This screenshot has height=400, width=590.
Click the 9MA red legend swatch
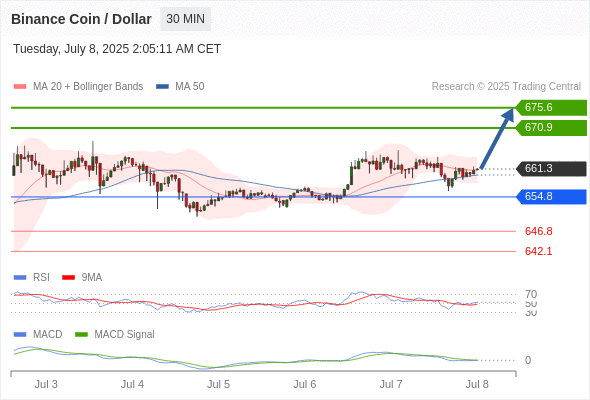(x=68, y=278)
